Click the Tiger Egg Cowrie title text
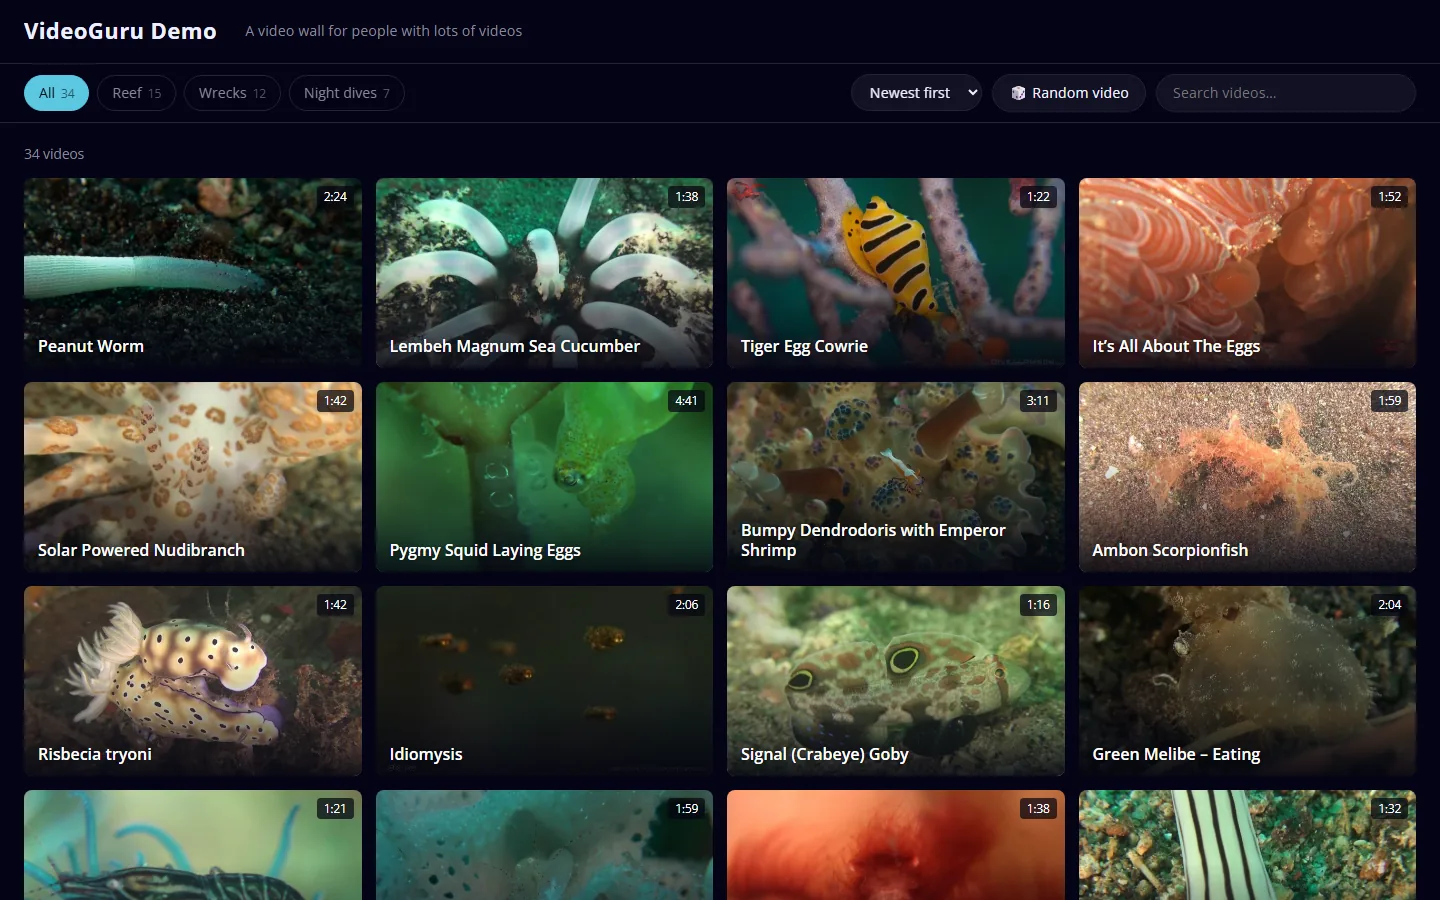Screen dimensions: 1440x900 (804, 346)
